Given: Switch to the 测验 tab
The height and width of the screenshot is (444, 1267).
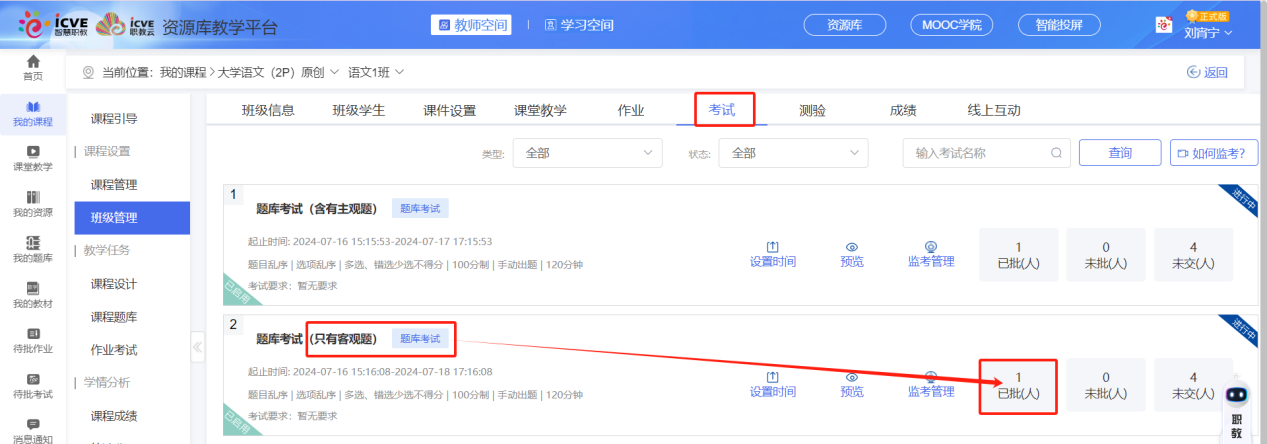Looking at the screenshot, I should 812,110.
